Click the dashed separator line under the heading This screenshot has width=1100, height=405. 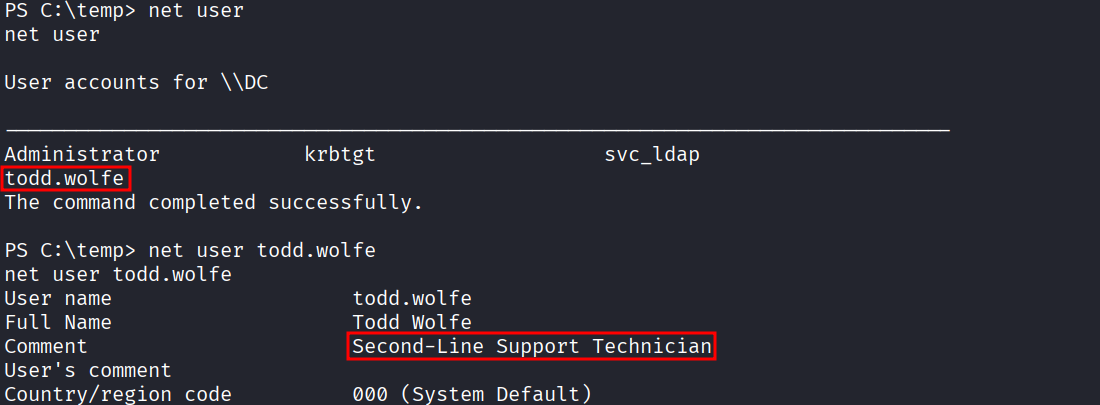coord(477,130)
